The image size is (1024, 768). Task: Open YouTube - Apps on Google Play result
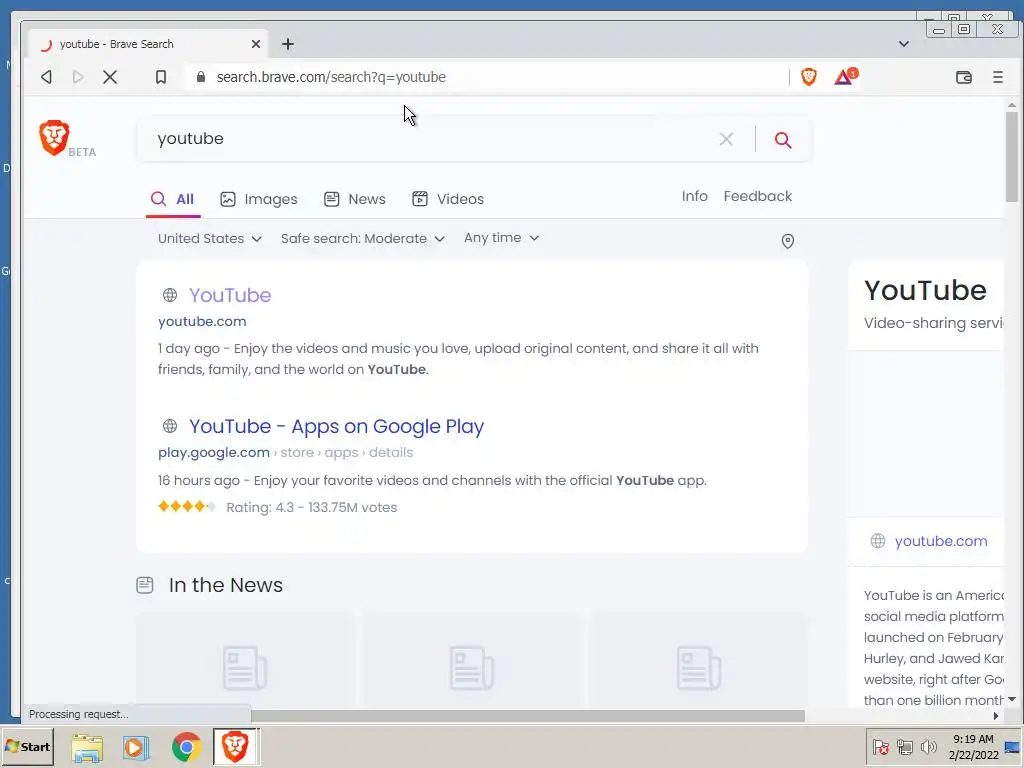[336, 426]
